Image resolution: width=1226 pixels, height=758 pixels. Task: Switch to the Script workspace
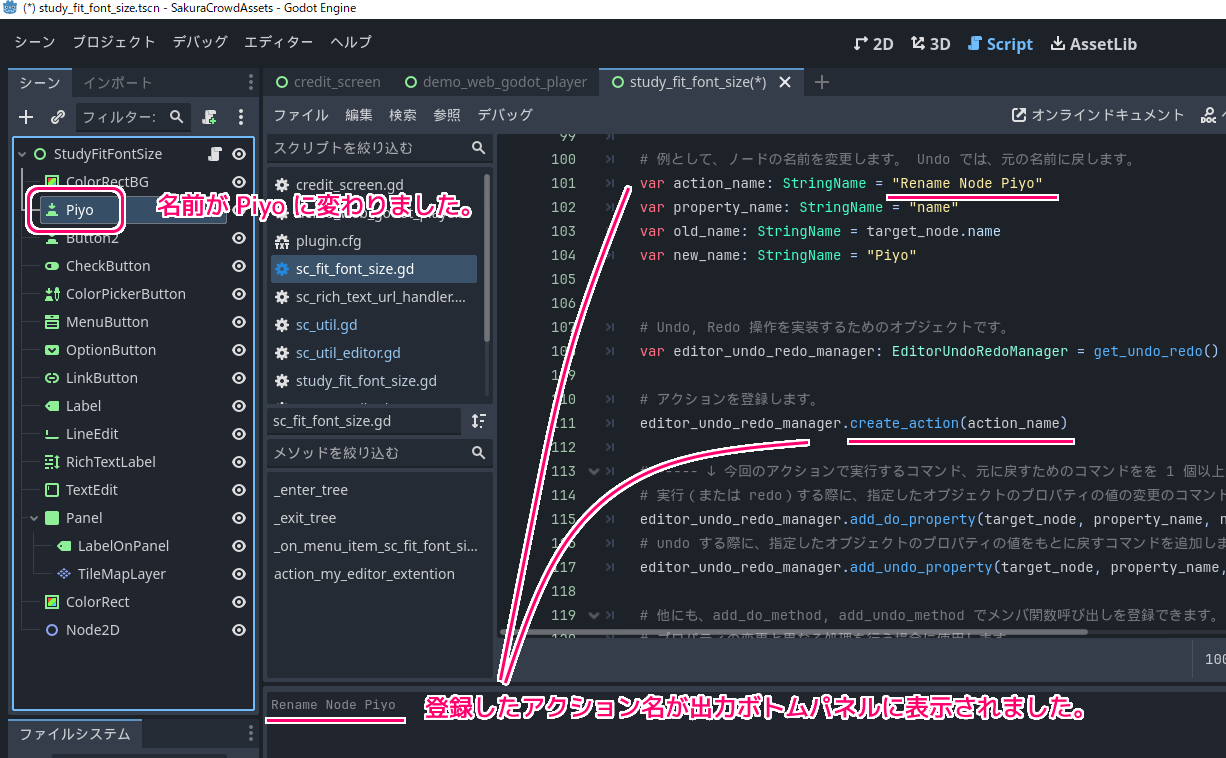(1000, 44)
